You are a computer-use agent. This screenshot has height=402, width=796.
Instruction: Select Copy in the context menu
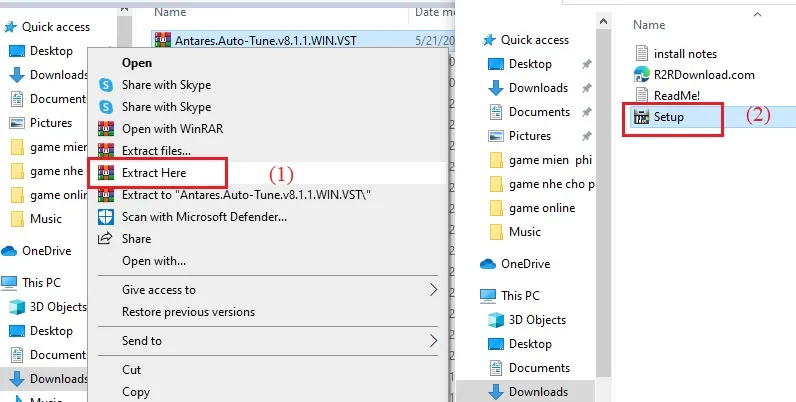(x=136, y=392)
